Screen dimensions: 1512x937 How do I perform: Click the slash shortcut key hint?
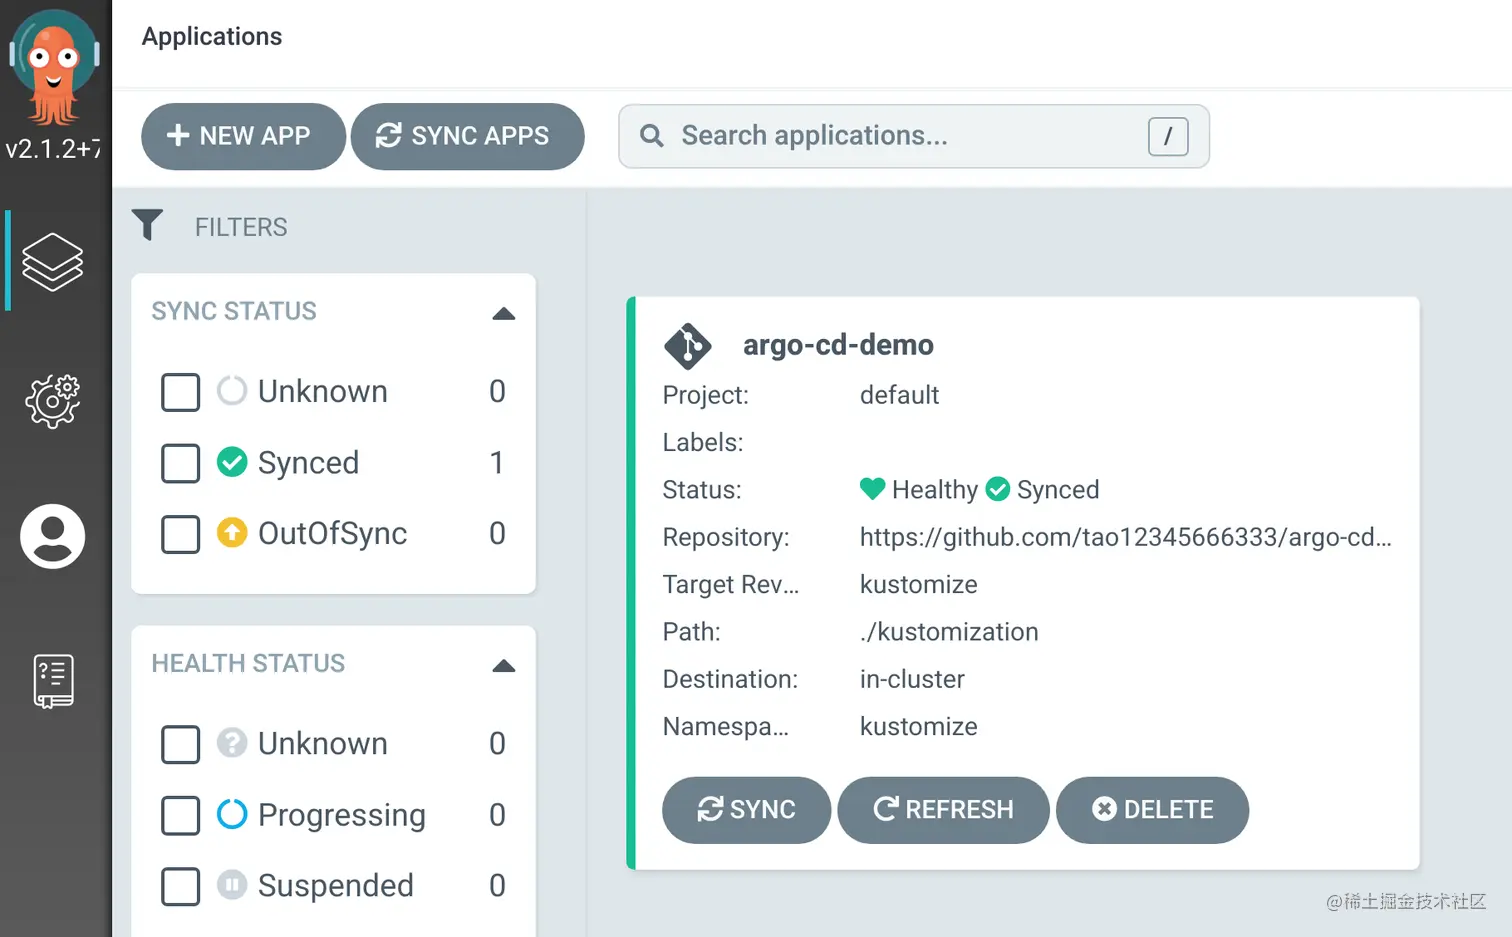(1168, 136)
